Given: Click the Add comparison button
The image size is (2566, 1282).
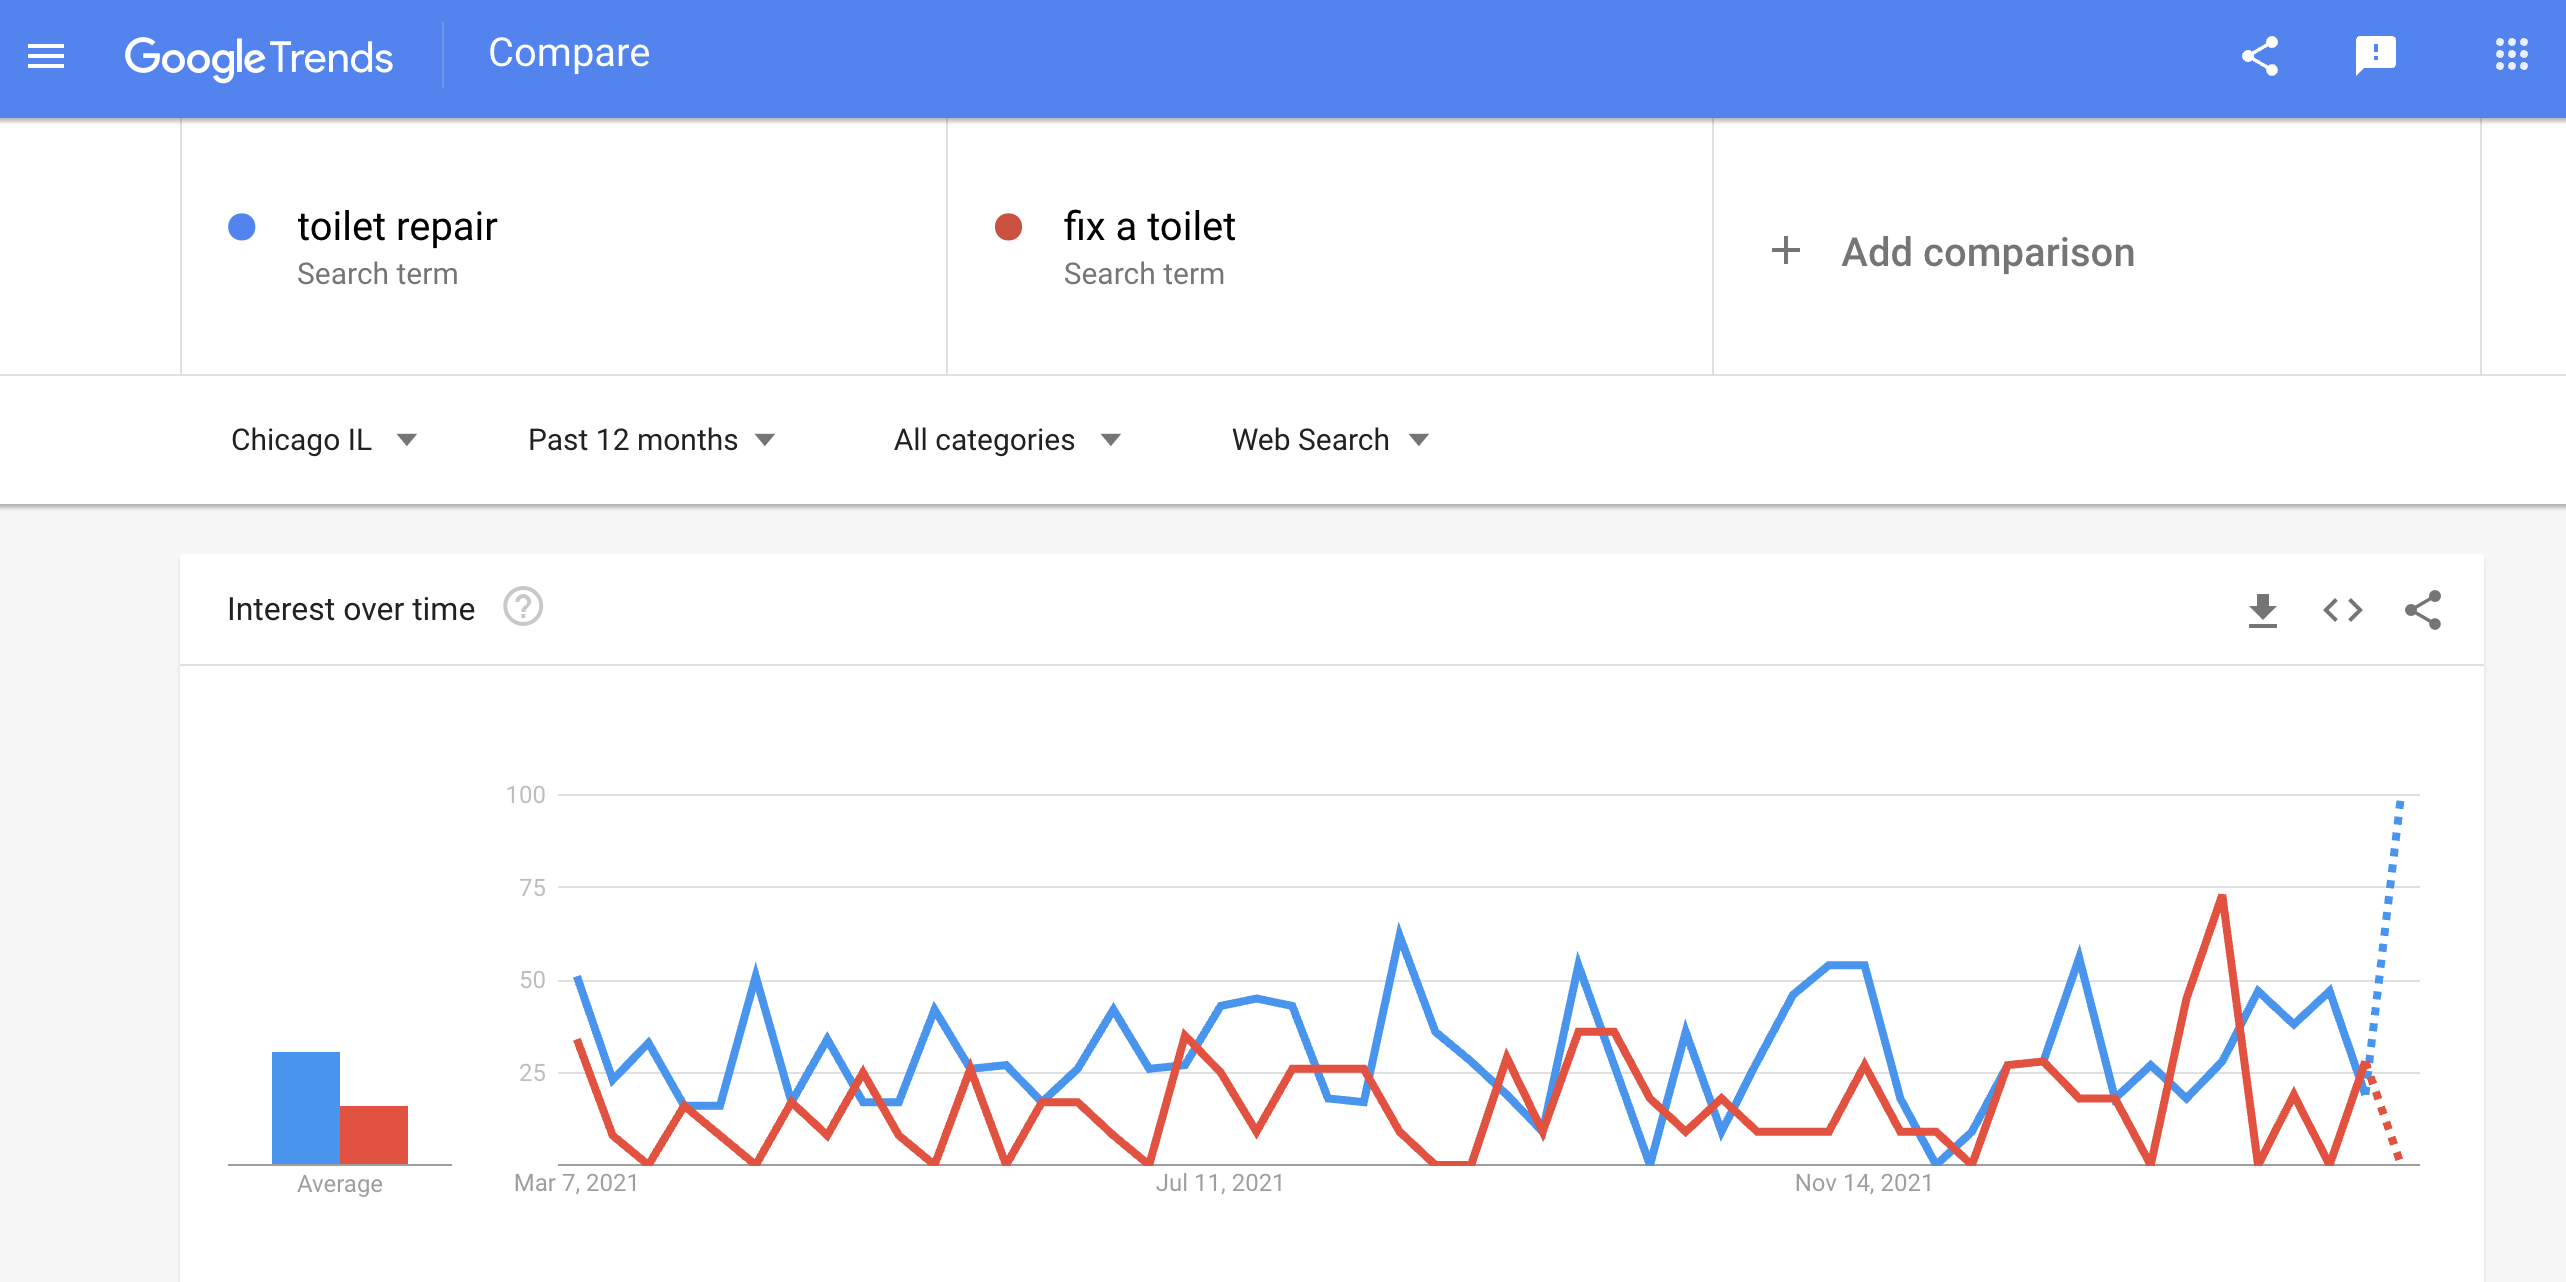Looking at the screenshot, I should coord(1953,251).
